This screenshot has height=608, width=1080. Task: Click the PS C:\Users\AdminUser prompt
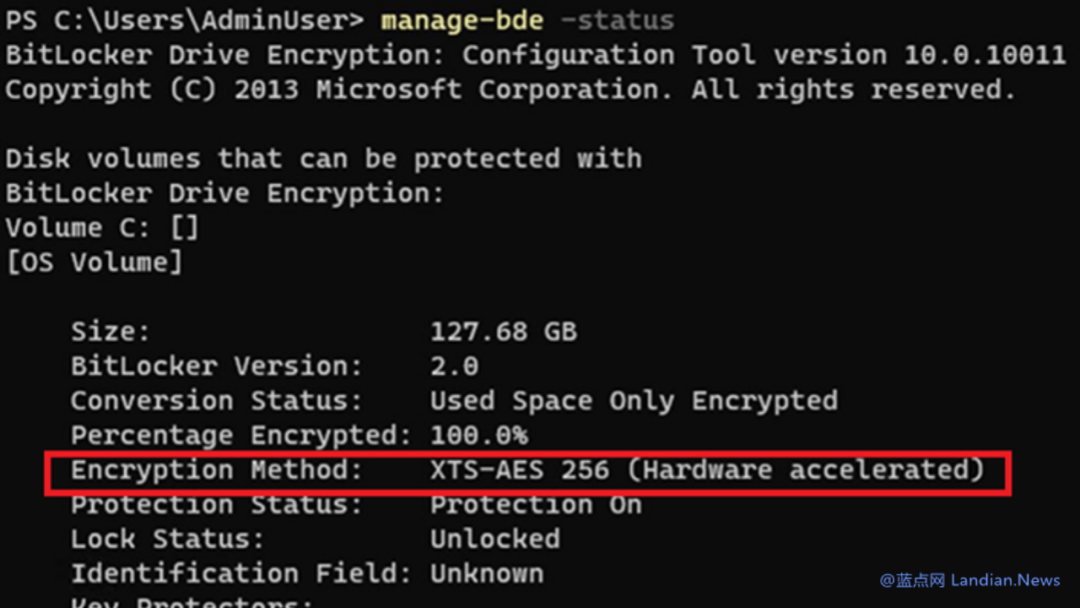(183, 20)
